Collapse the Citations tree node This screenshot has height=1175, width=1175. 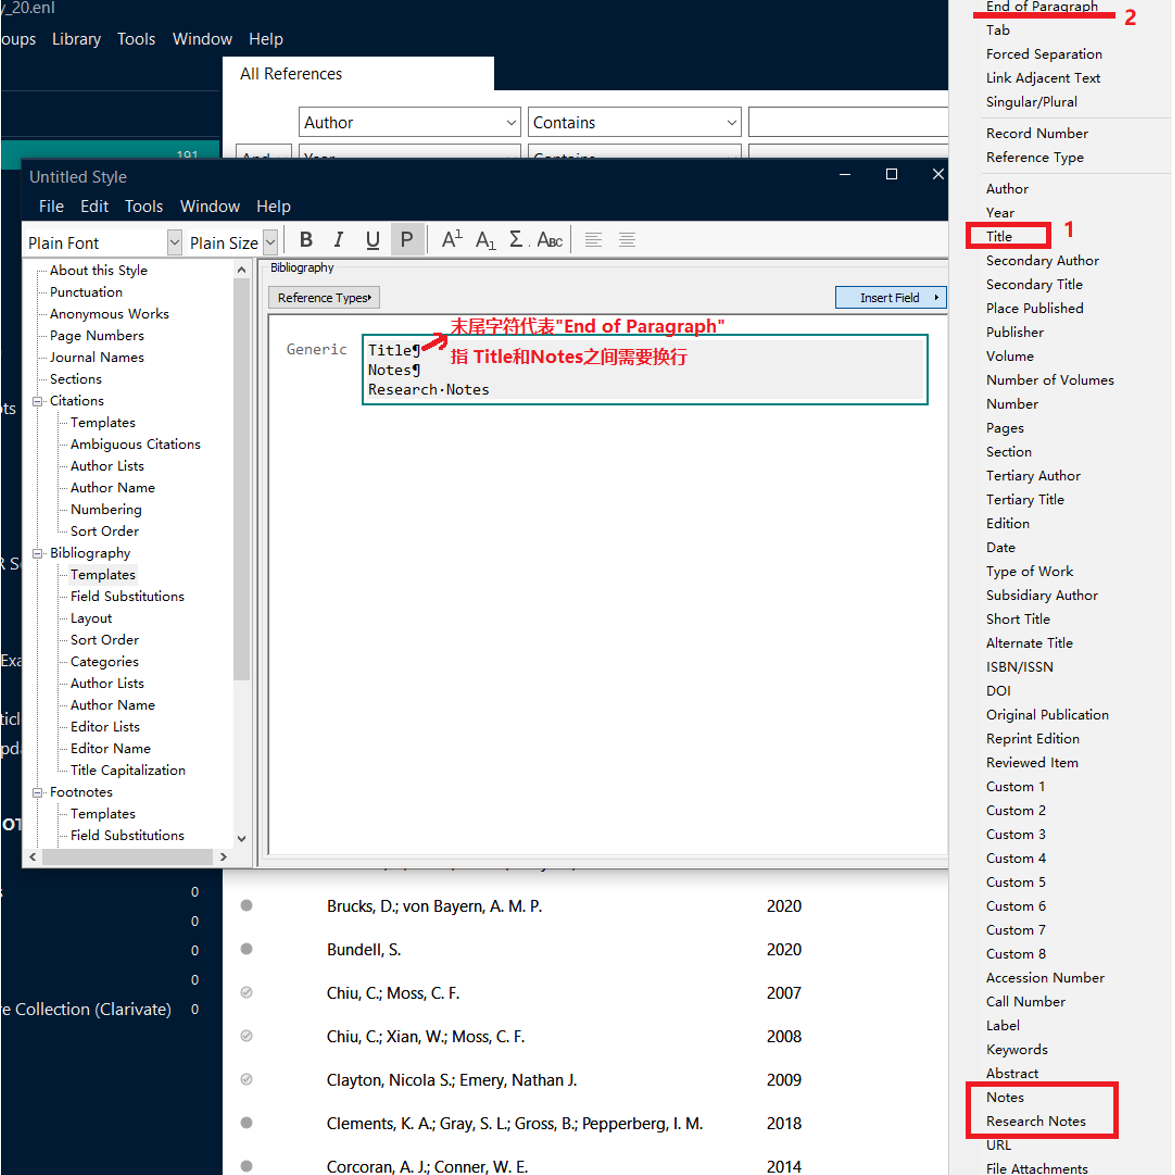[37, 402]
